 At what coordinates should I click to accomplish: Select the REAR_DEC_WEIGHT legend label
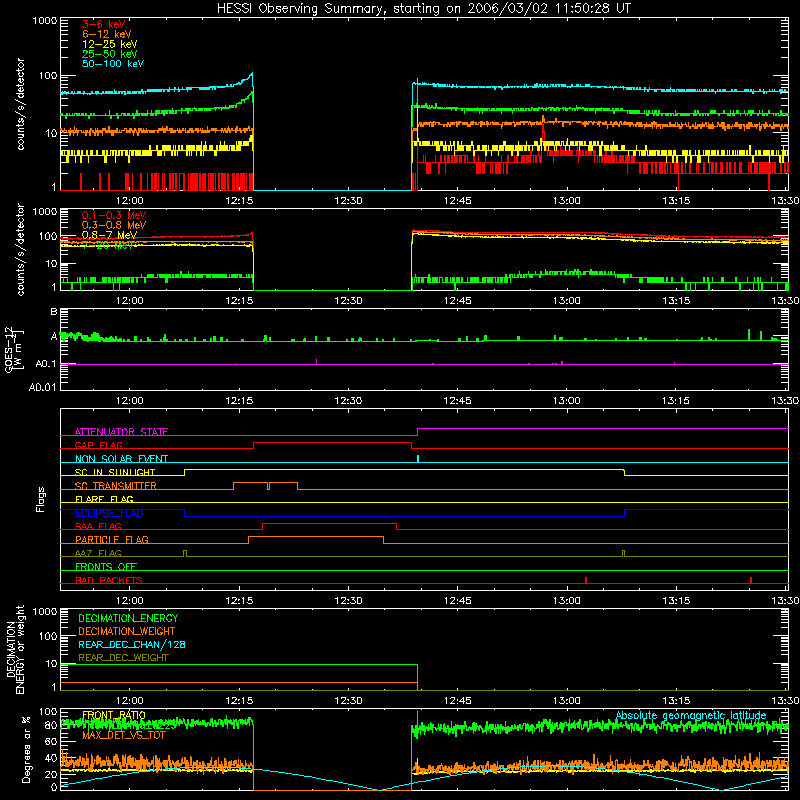[x=123, y=658]
